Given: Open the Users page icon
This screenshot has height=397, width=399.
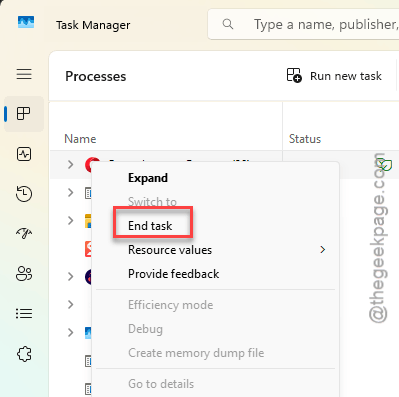Looking at the screenshot, I should pos(24,274).
